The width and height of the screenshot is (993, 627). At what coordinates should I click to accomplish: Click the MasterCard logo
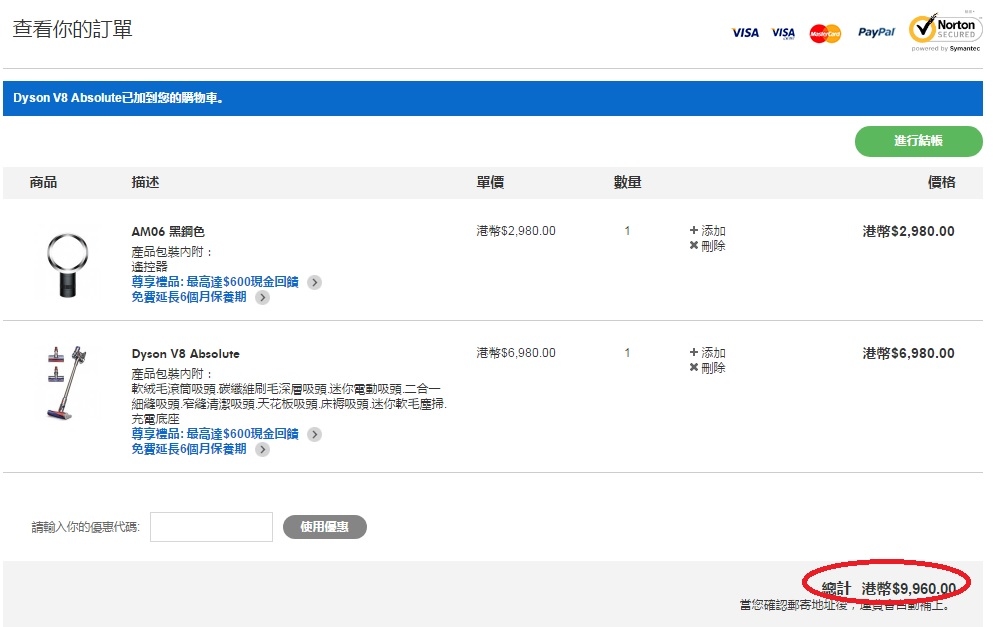click(x=825, y=34)
